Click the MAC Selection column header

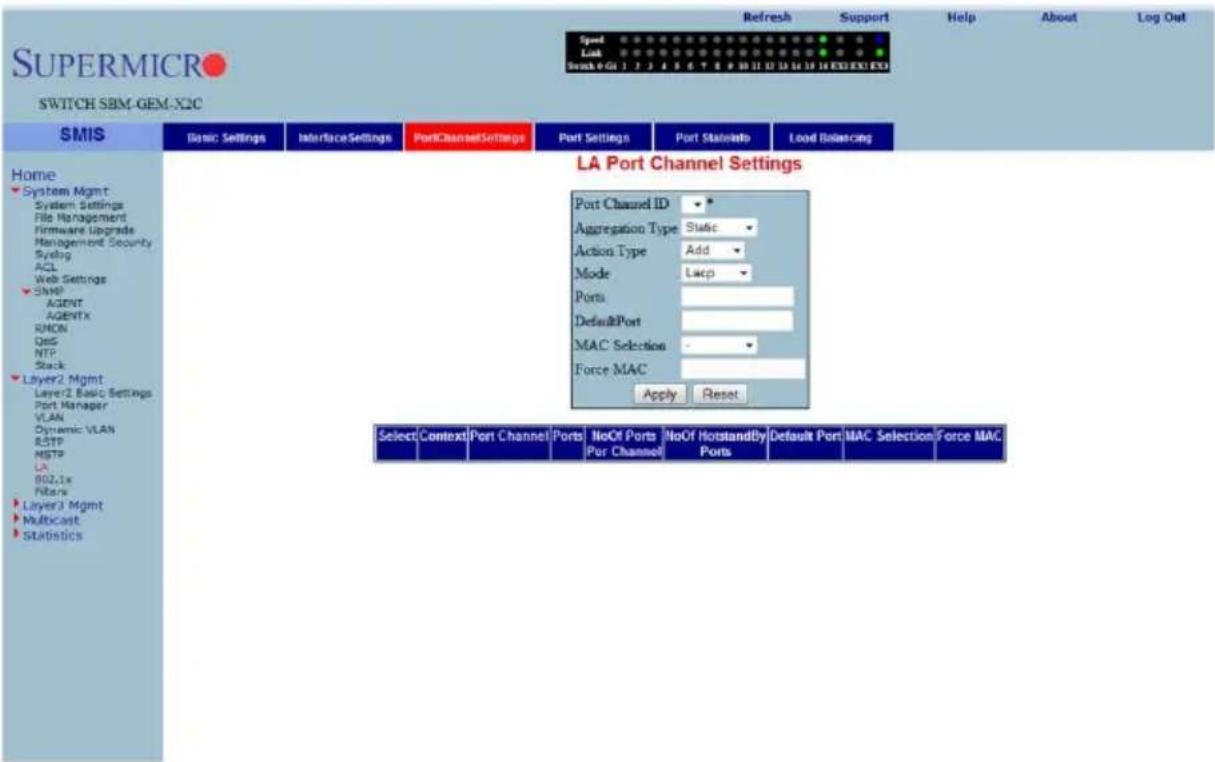click(888, 444)
